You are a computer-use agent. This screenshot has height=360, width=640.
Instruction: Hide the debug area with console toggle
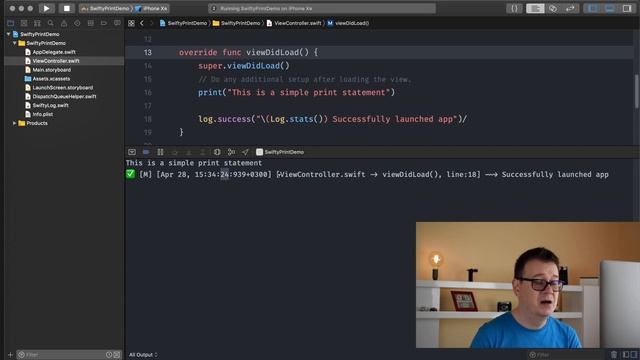click(x=132, y=152)
